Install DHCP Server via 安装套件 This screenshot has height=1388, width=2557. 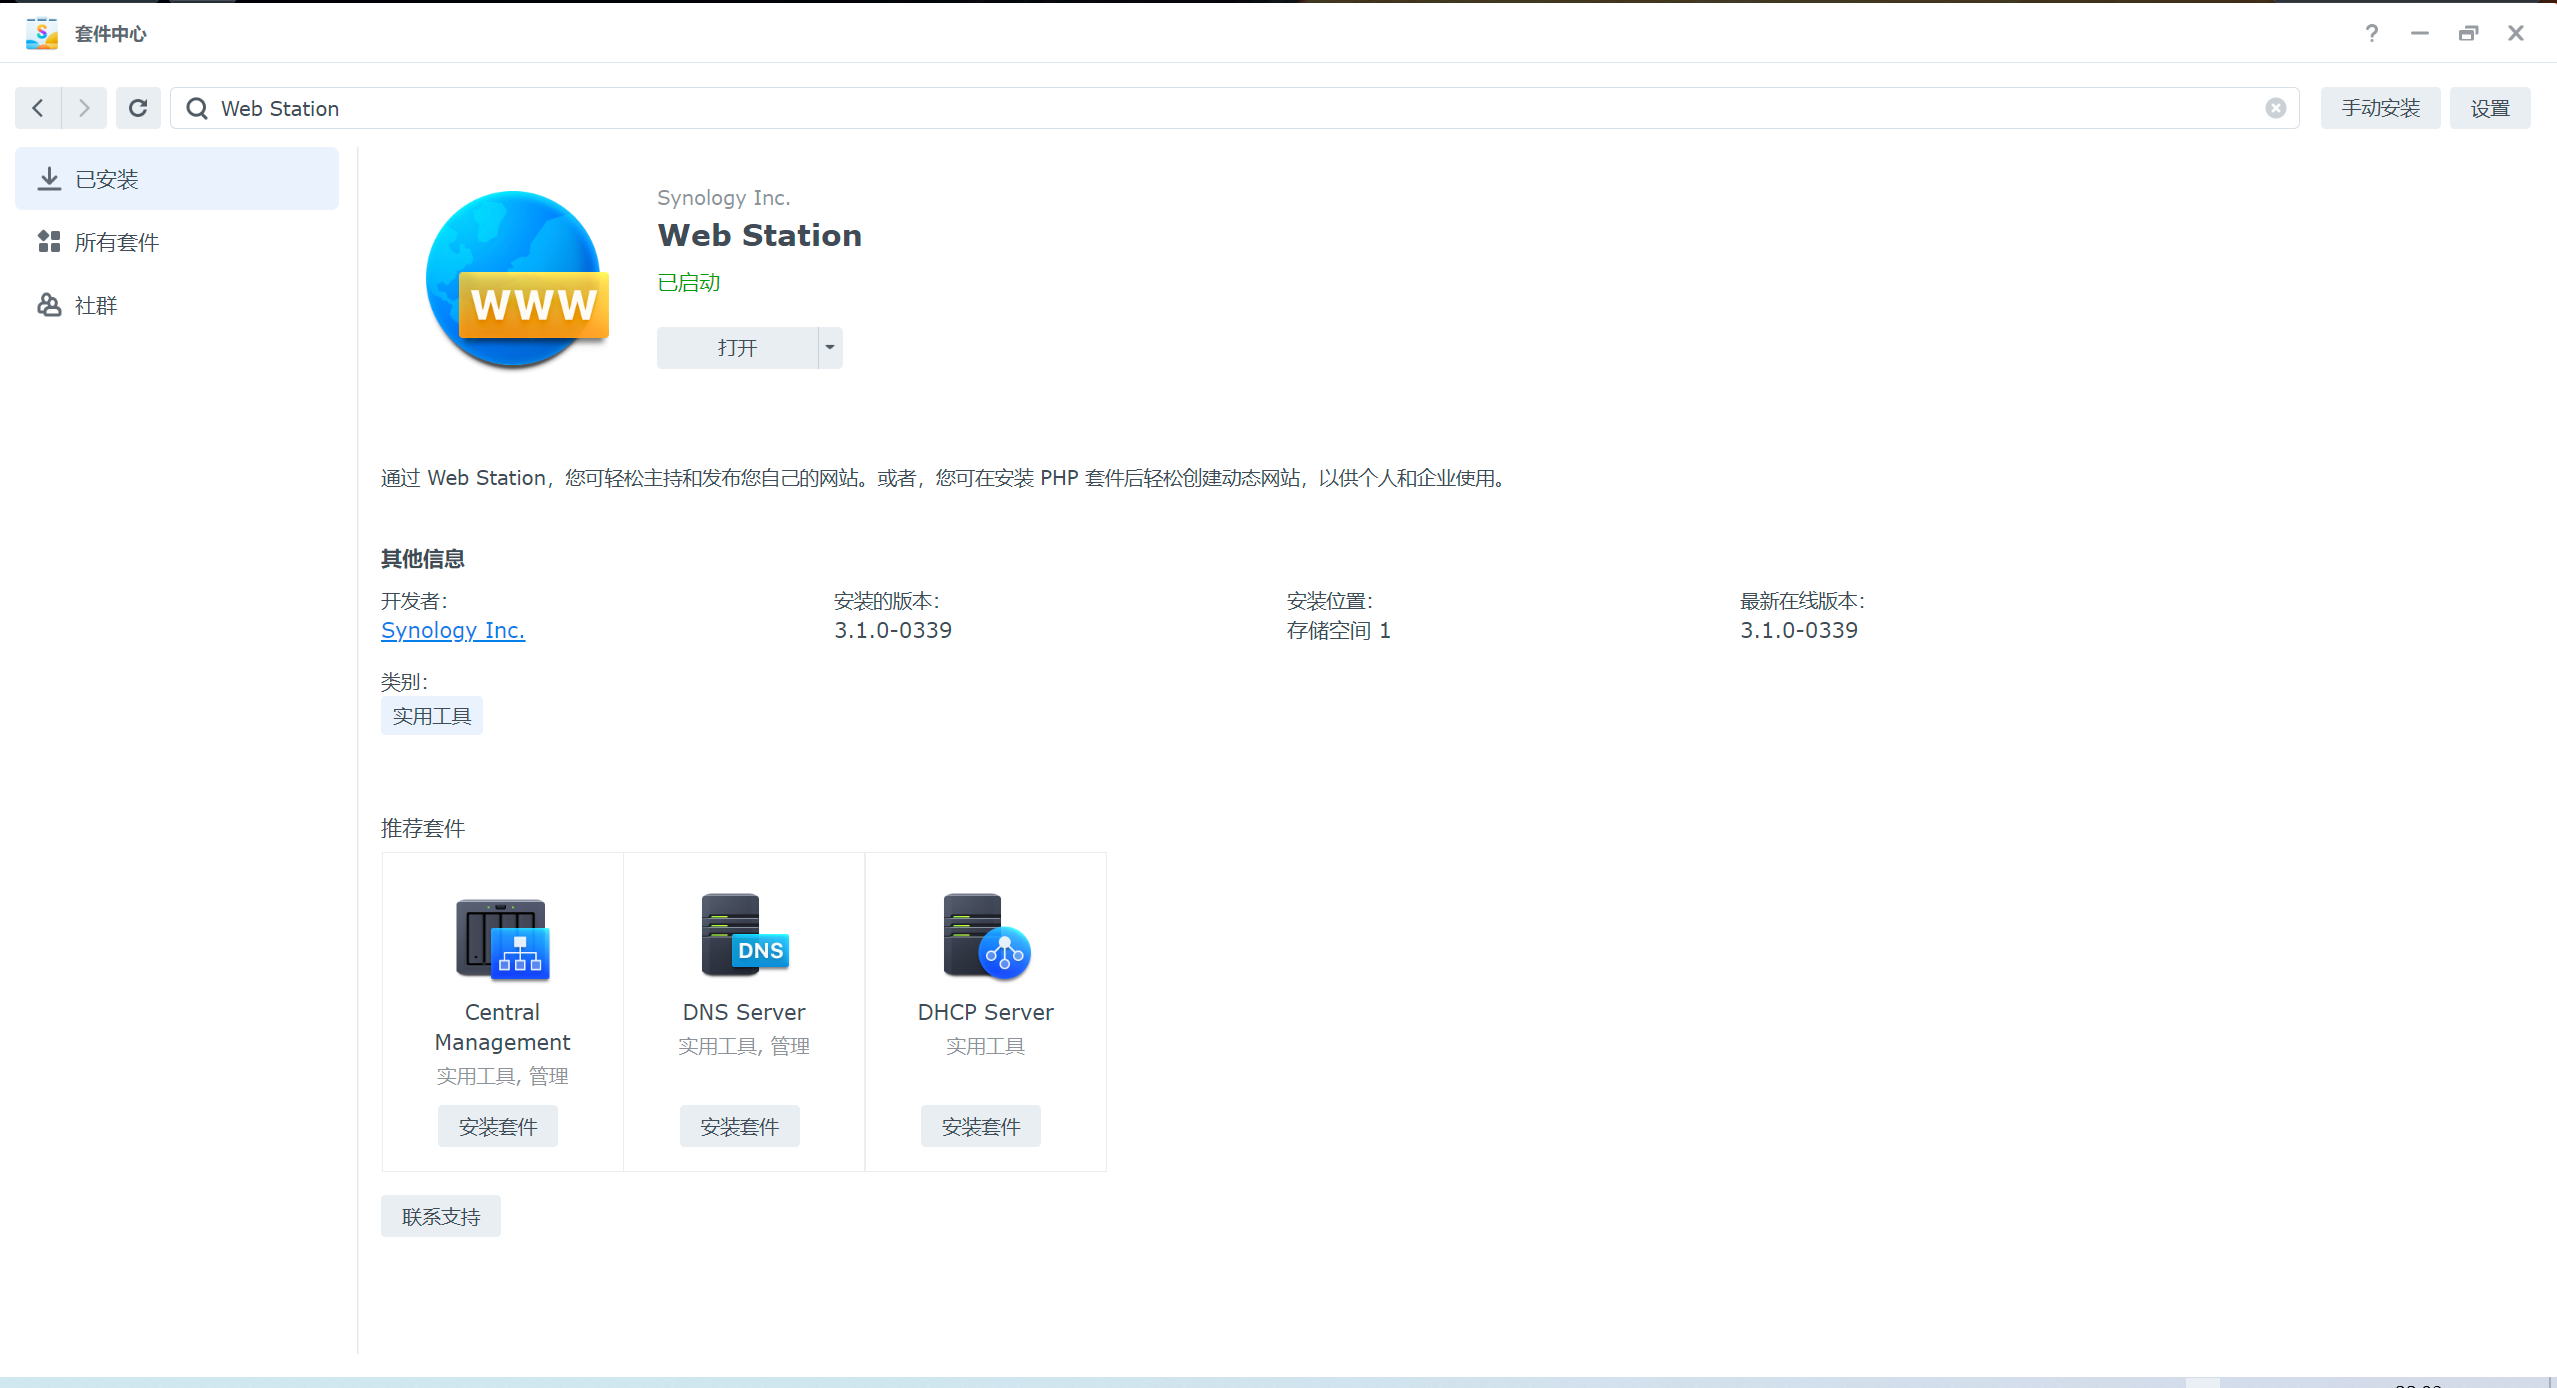(981, 1127)
